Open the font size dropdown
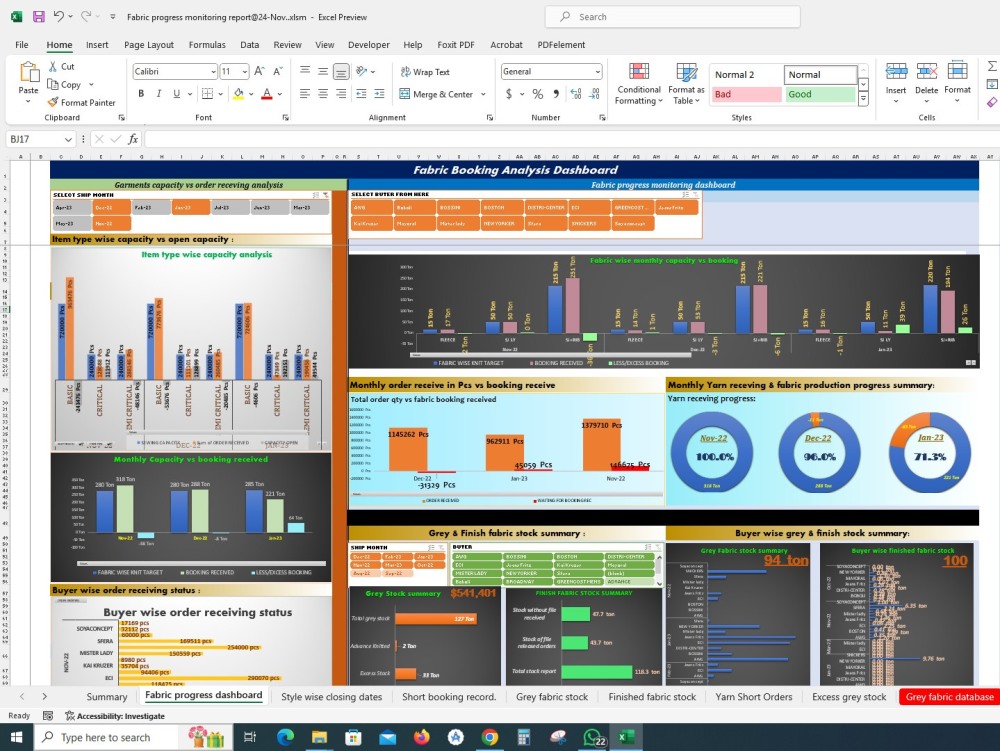Image resolution: width=1000 pixels, height=751 pixels. [x=233, y=71]
